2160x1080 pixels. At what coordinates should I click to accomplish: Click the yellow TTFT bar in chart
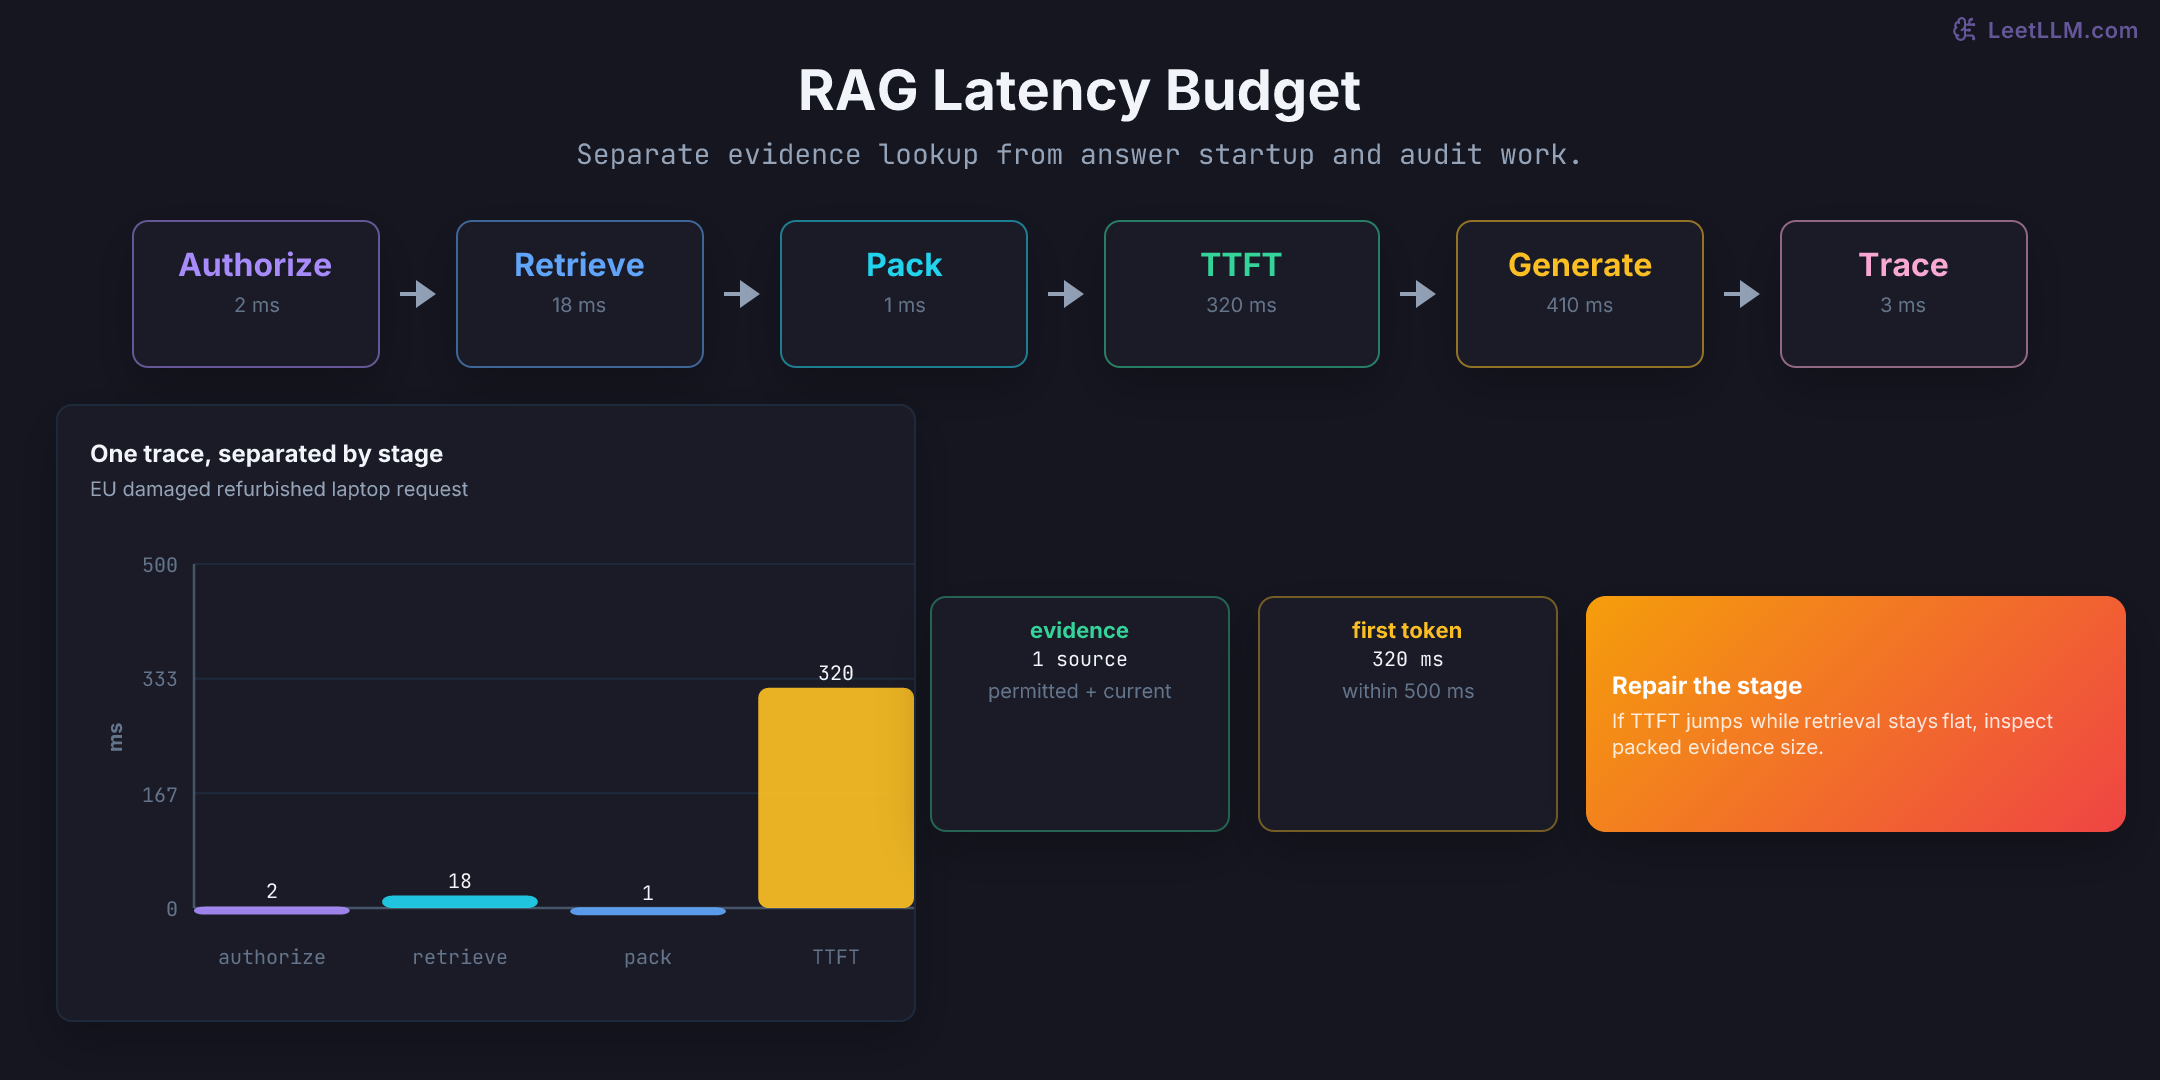[836, 798]
